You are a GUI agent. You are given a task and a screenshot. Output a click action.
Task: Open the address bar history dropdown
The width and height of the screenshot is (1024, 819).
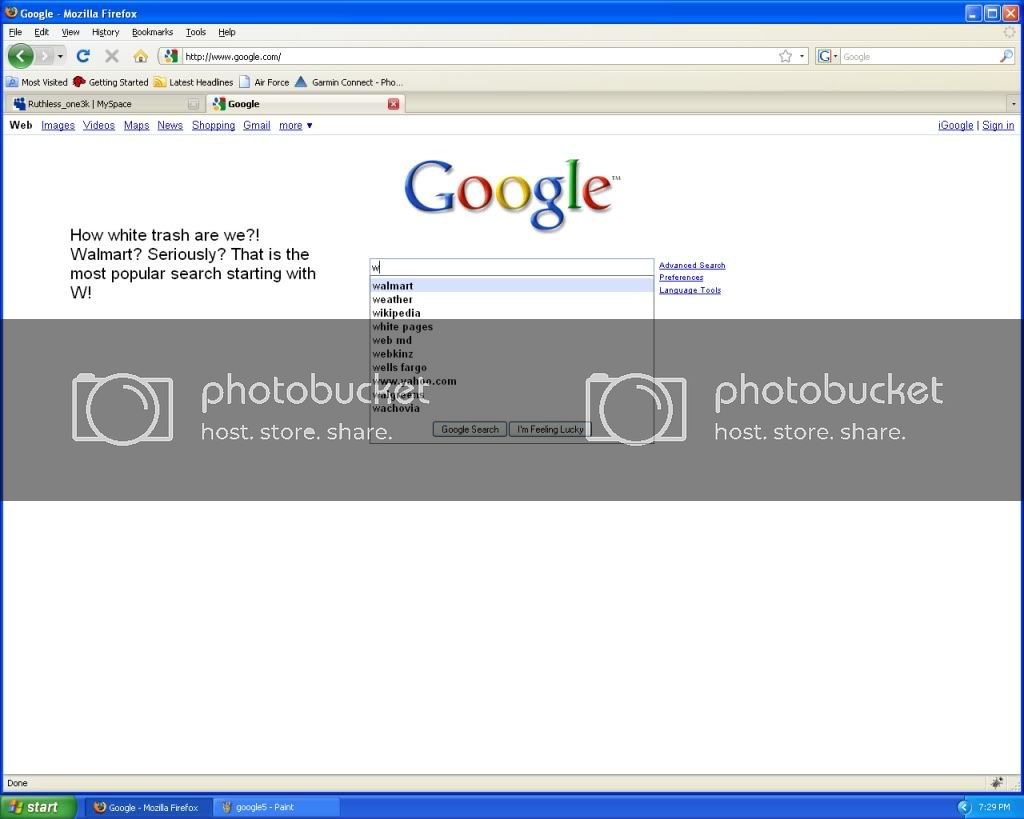802,56
